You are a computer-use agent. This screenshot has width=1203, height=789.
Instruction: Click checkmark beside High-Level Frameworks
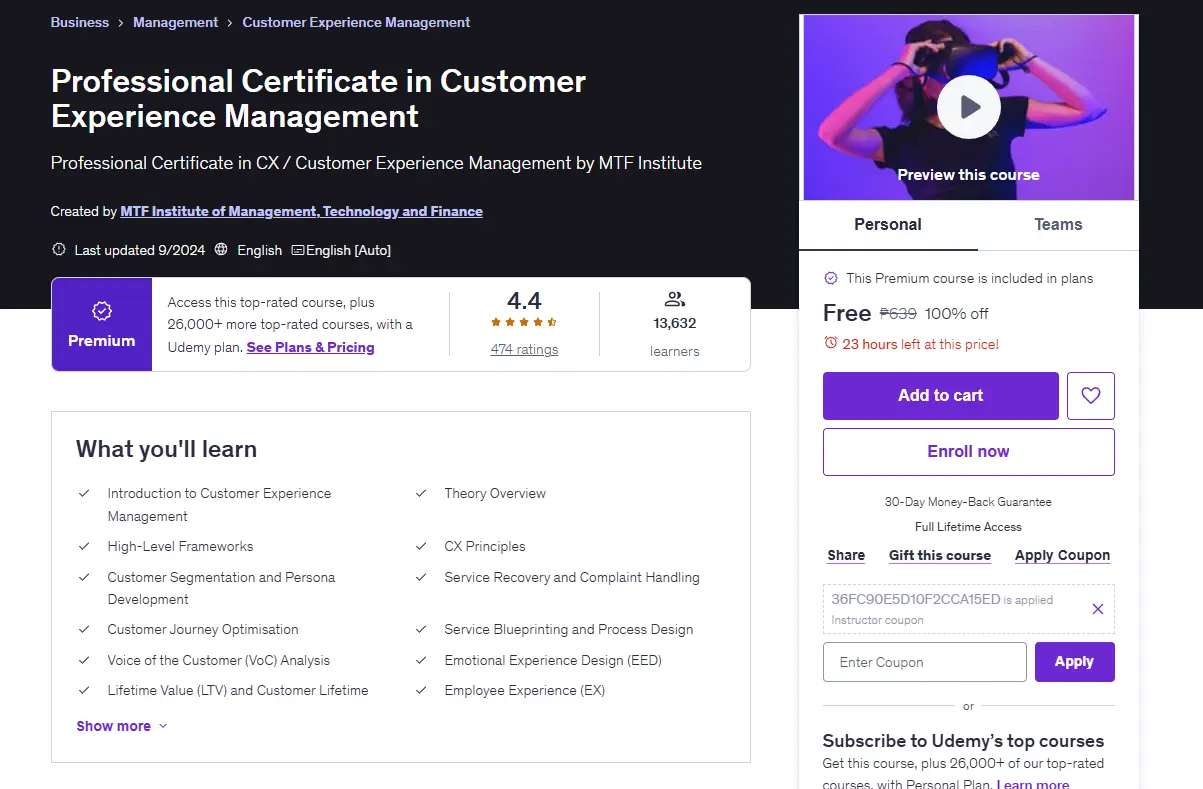pyautogui.click(x=84, y=546)
